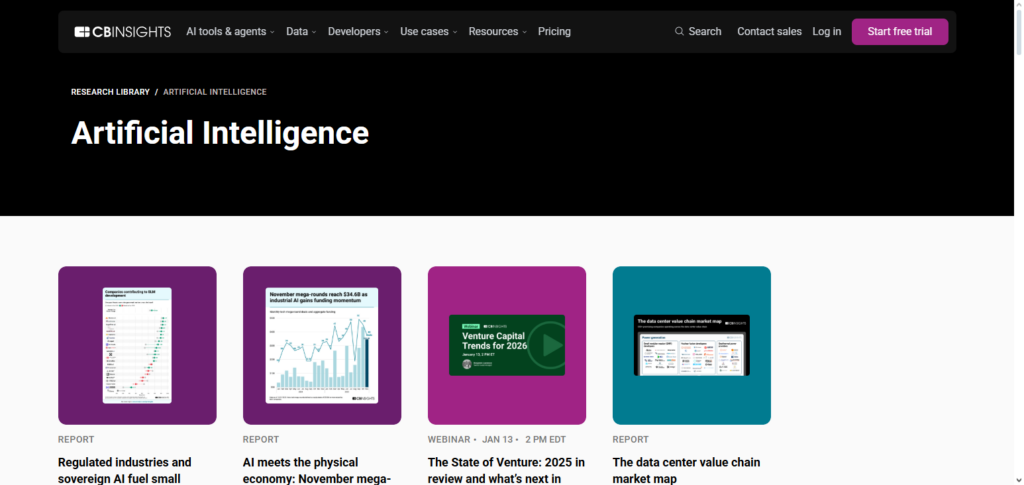Click the Start free trial button
Screen dimensions: 1024x485
pyautogui.click(x=900, y=31)
